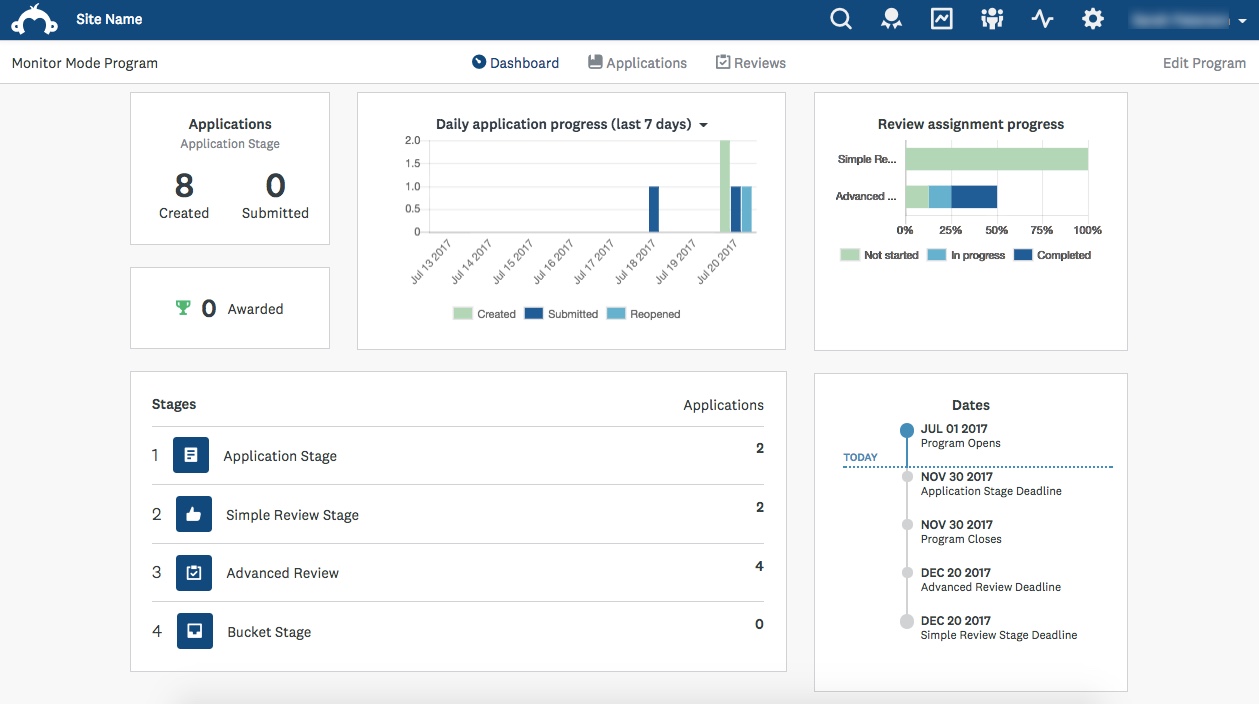Open the activity pulse icon in the top bar
Viewport: 1259px width, 704px height.
click(x=1042, y=18)
